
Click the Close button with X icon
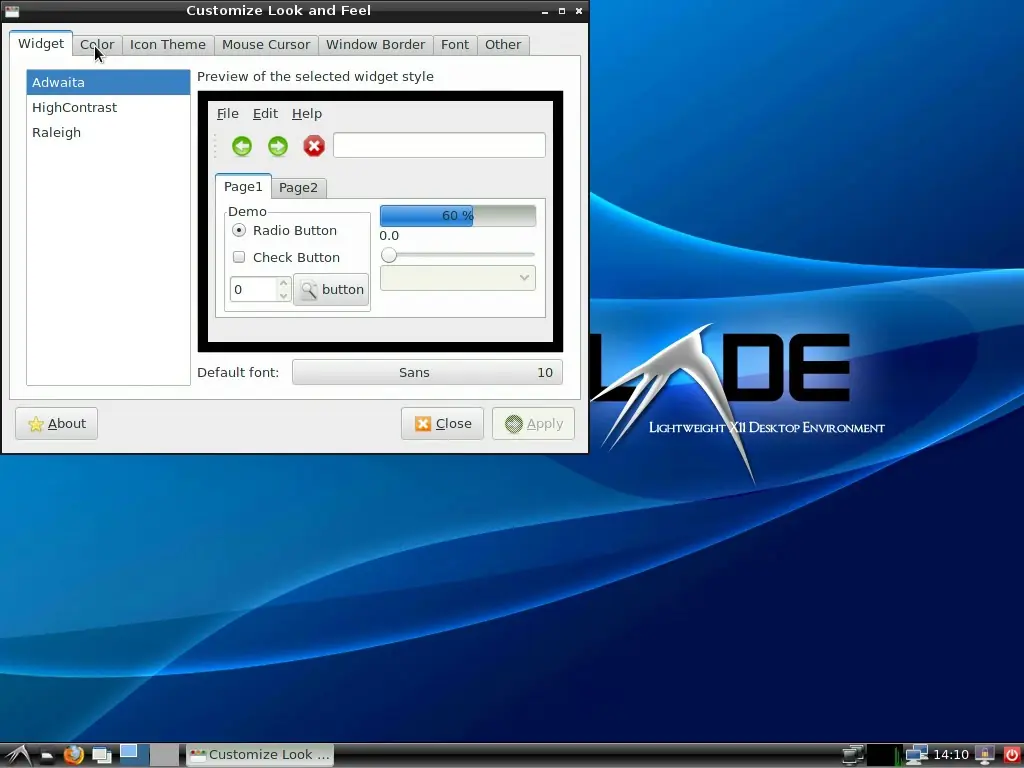click(x=442, y=423)
